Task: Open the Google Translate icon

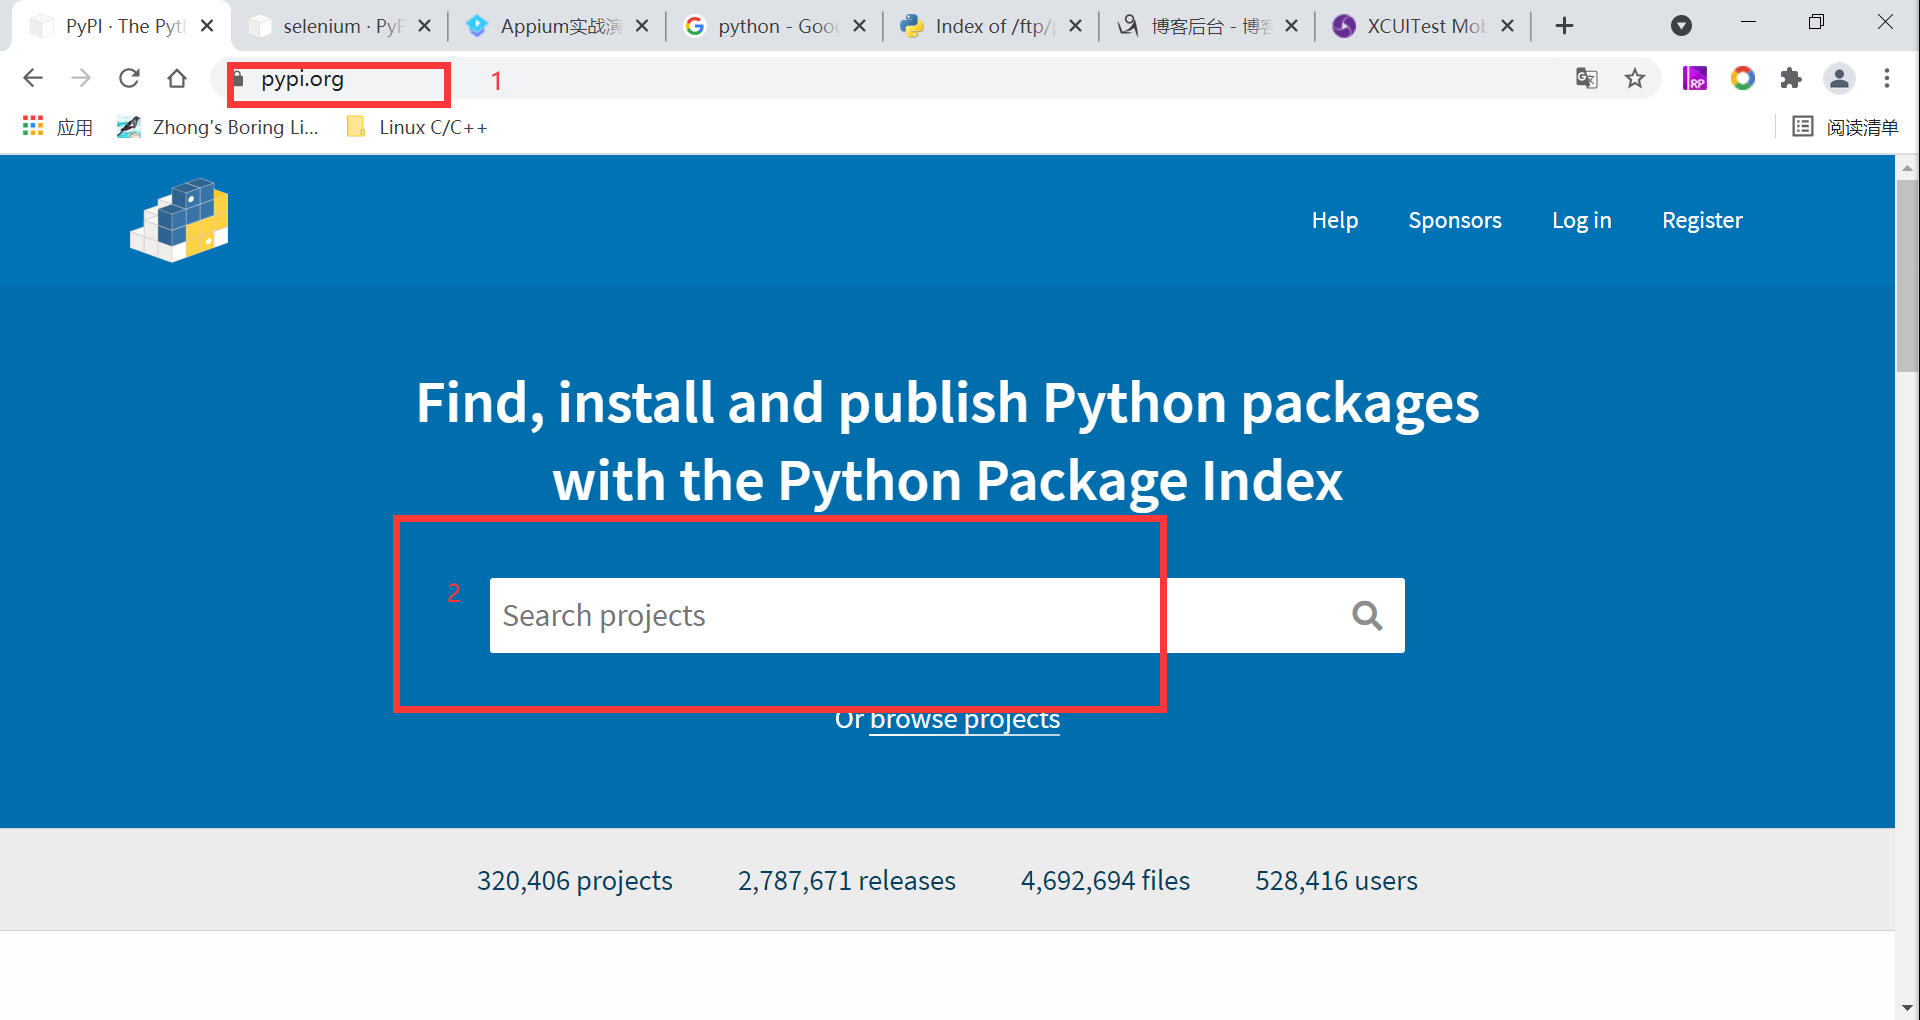Action: pyautogui.click(x=1587, y=78)
